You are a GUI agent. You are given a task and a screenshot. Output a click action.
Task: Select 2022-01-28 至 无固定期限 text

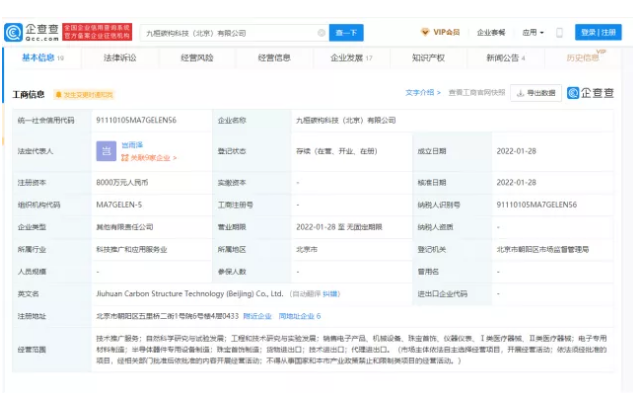pyautogui.click(x=339, y=227)
